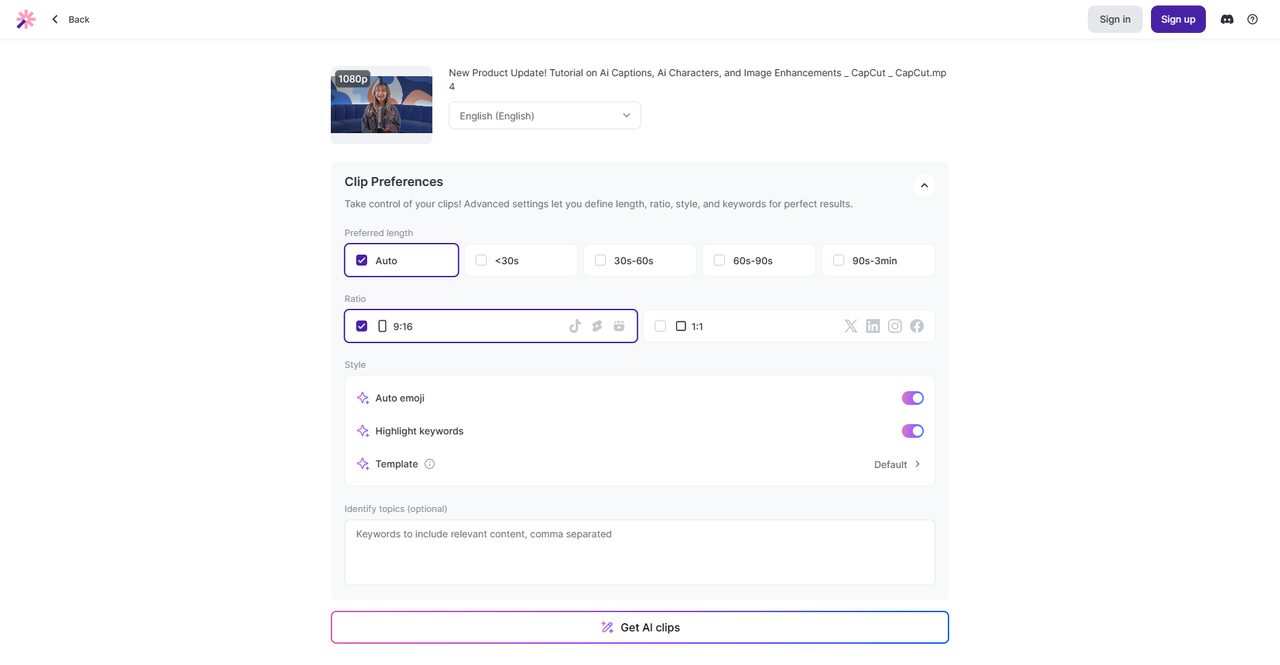Click the Sign in button
This screenshot has height=665, width=1280.
click(1115, 19)
